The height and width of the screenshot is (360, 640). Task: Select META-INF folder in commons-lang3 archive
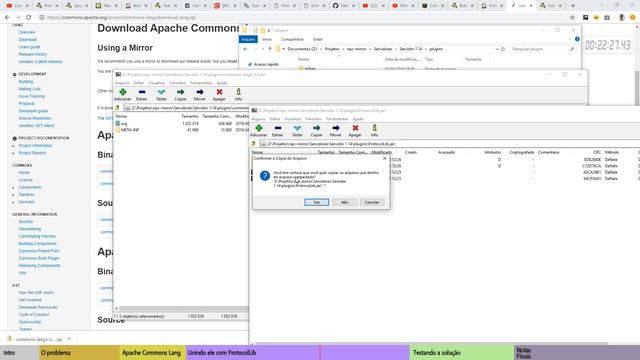point(130,130)
